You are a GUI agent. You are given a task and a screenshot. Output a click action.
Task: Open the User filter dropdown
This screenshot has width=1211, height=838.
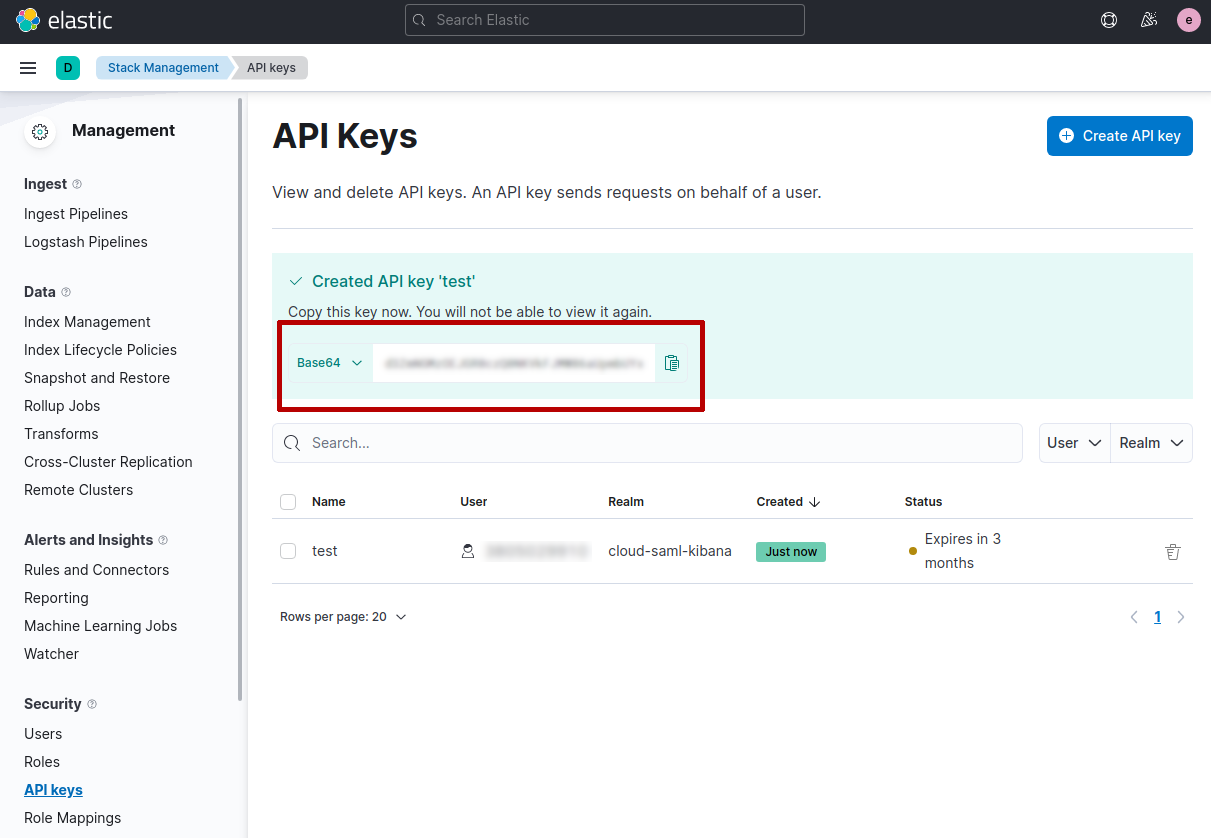pos(1074,442)
